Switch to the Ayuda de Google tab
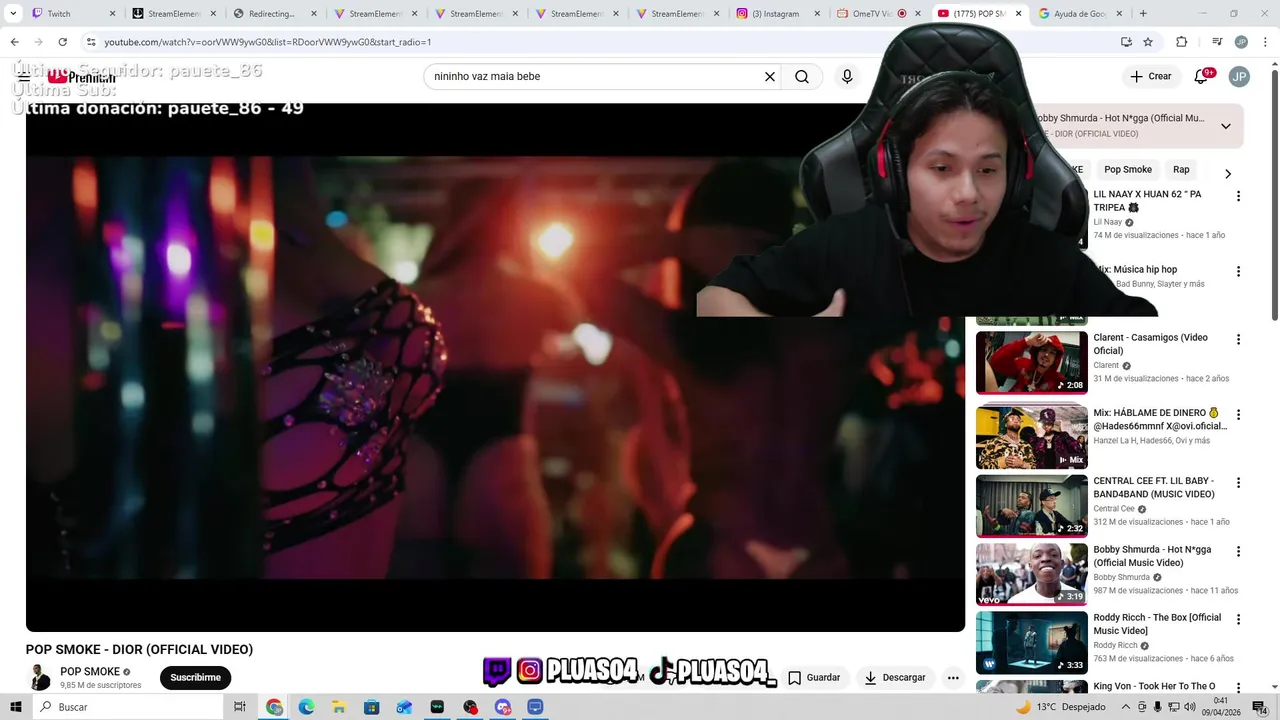 (x=1080, y=14)
